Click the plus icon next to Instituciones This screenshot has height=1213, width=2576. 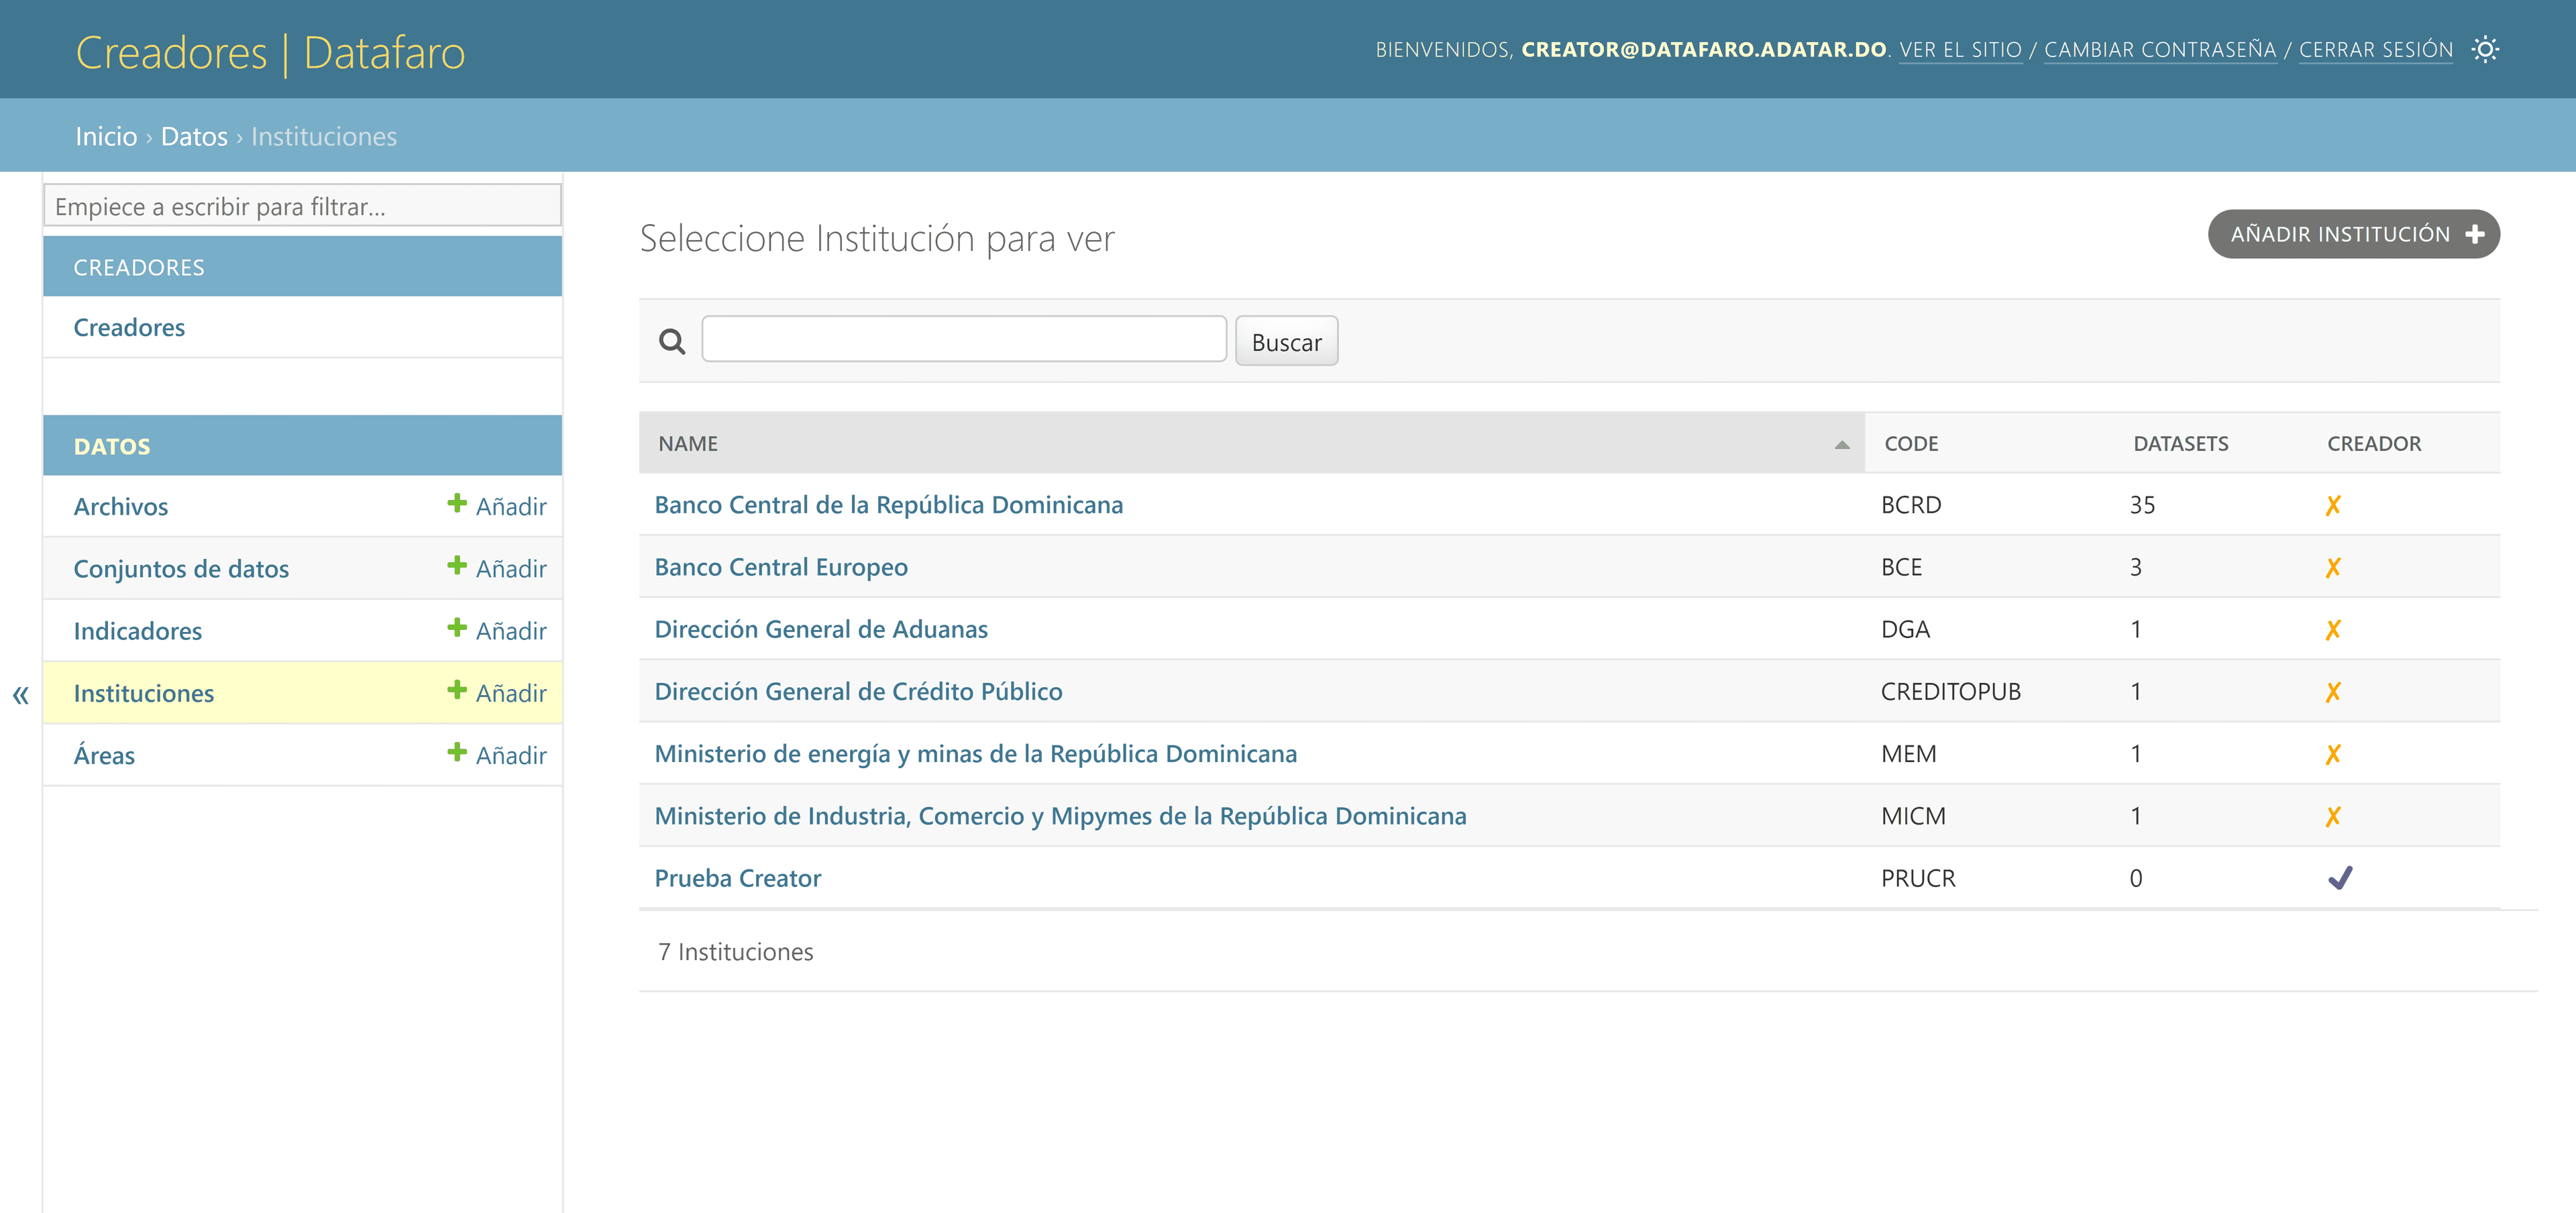pos(457,690)
